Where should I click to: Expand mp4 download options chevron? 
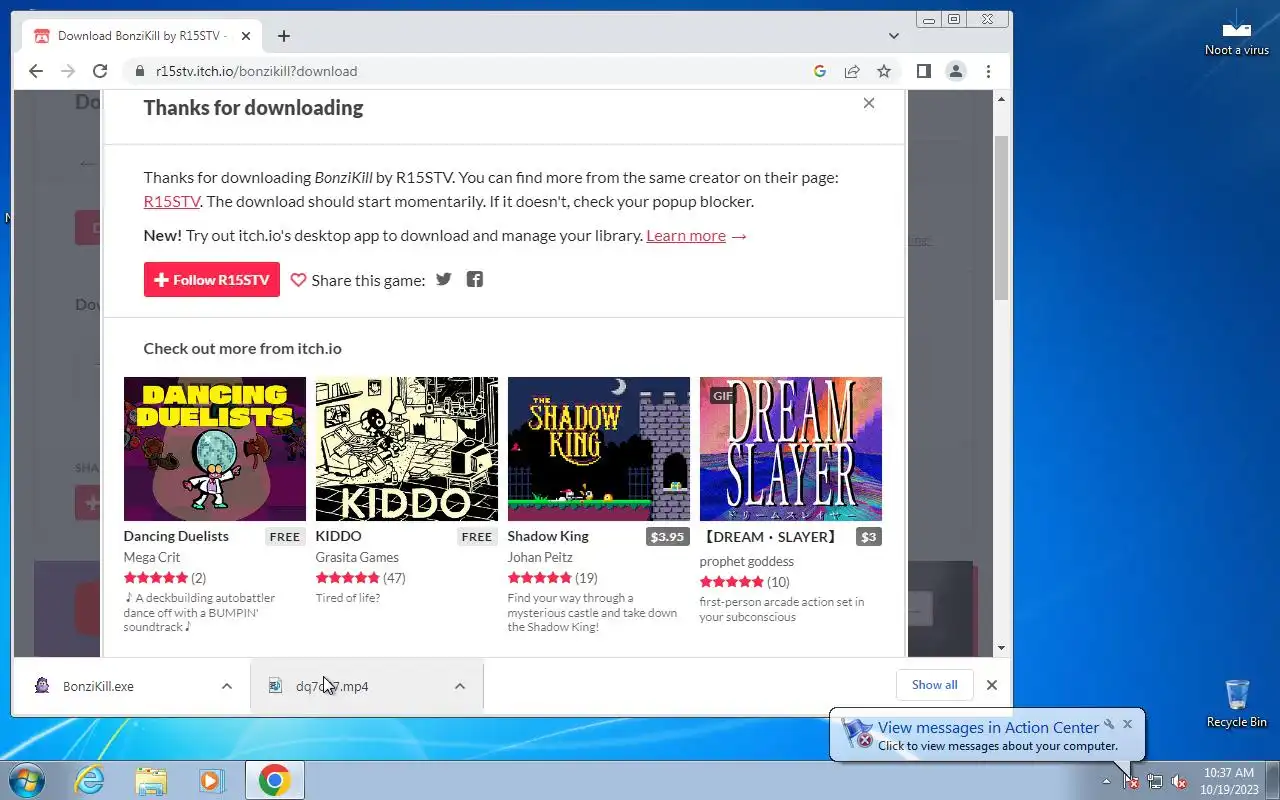pos(460,686)
